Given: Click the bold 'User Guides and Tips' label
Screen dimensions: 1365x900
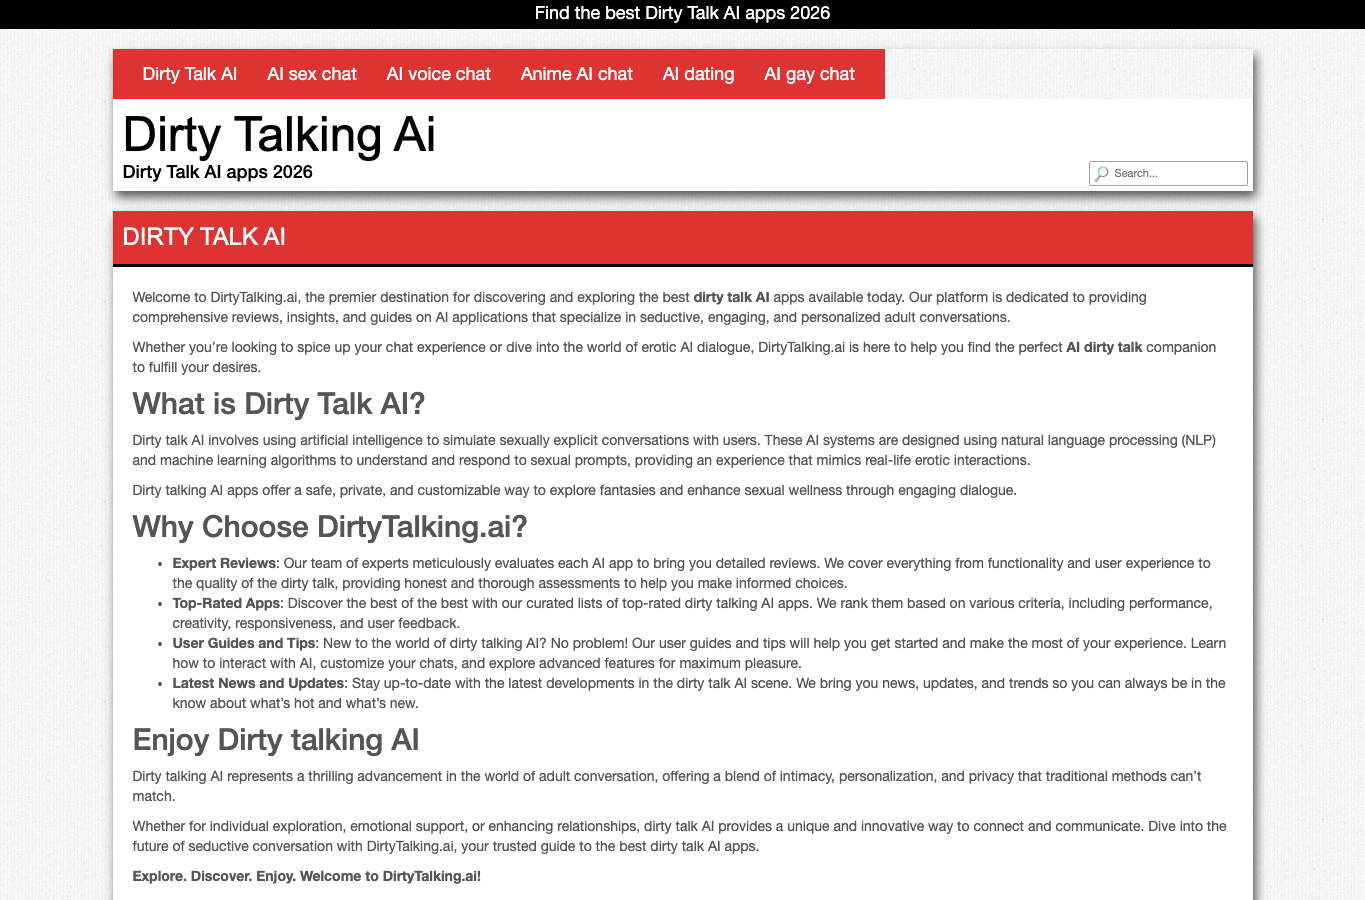Looking at the screenshot, I should 244,643.
